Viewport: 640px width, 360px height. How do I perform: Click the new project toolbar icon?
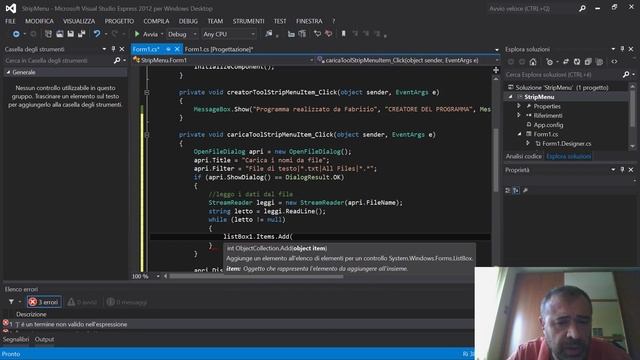pyautogui.click(x=48, y=34)
